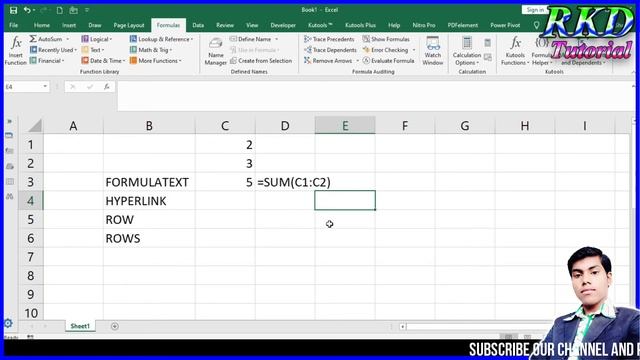The width and height of the screenshot is (640, 360).
Task: Click the Save icon in title bar
Action: coord(13,10)
